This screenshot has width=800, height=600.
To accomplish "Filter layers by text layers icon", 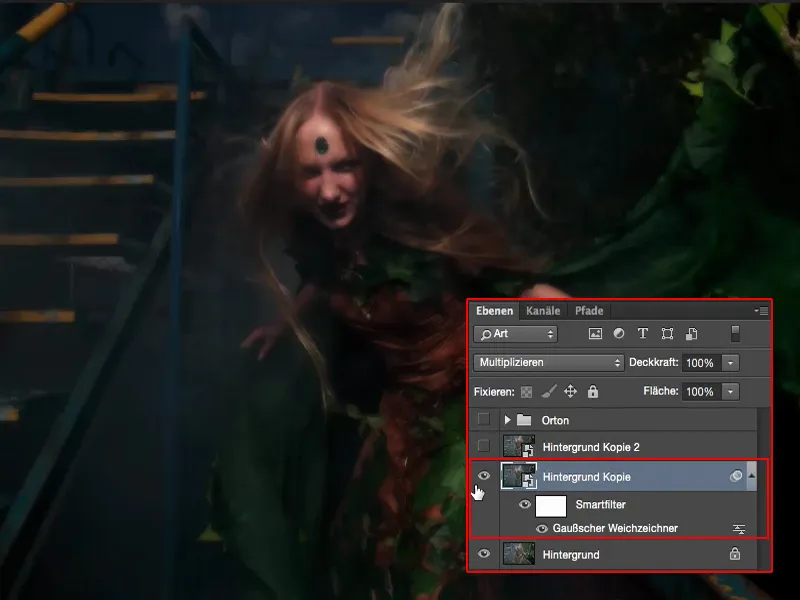I will tap(642, 334).
